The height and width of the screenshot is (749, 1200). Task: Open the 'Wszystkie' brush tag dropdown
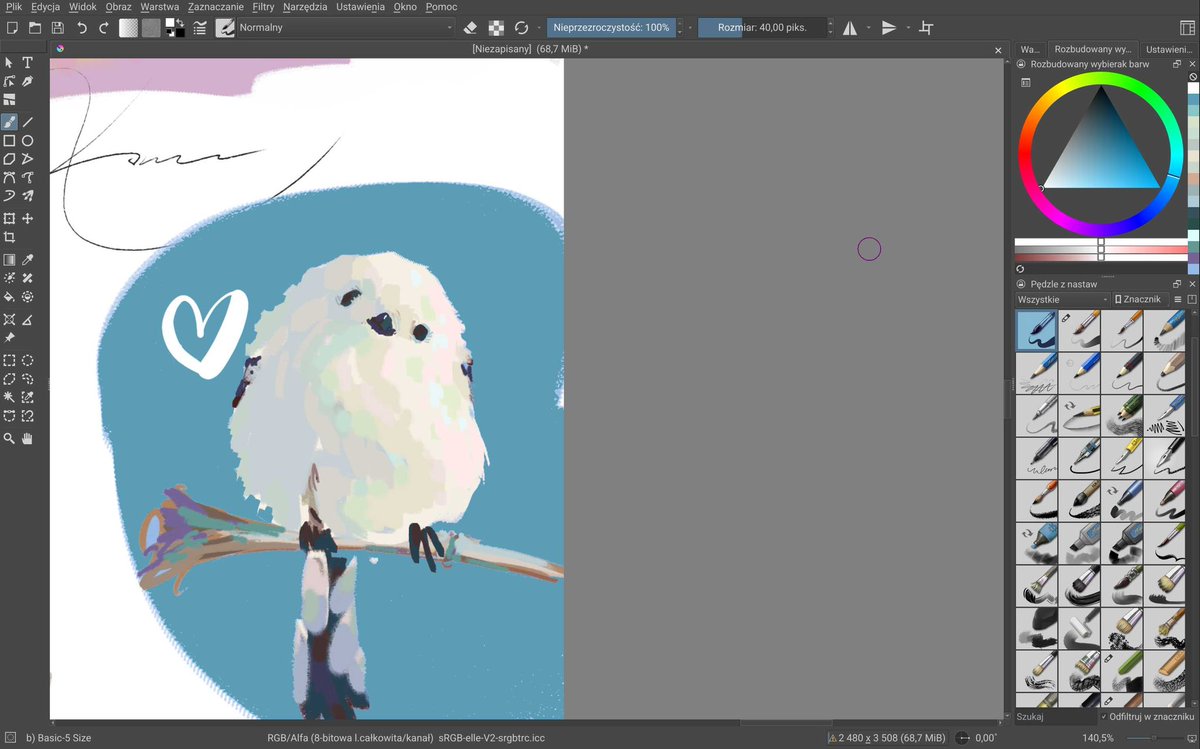(x=1062, y=299)
